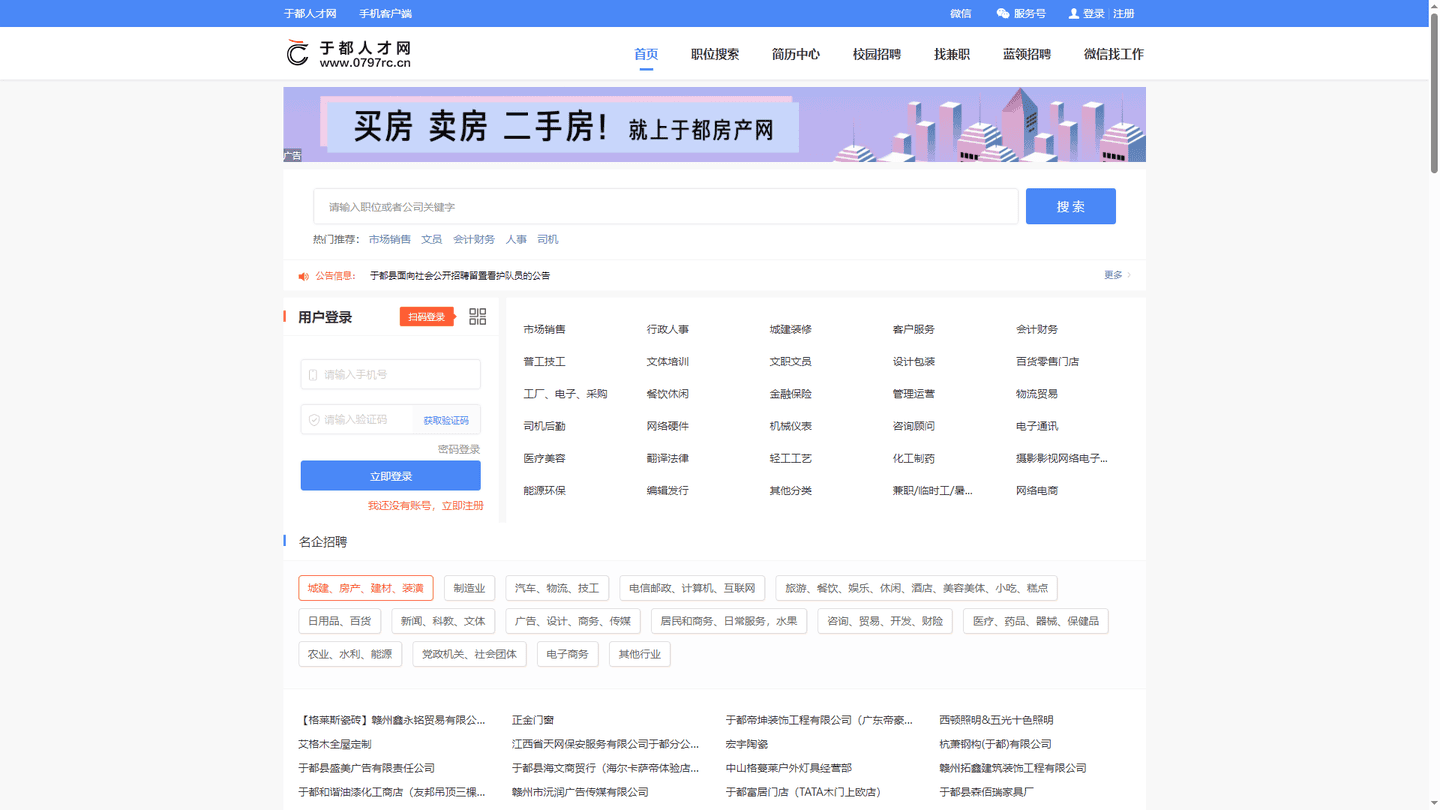
Task: Click the shield icon in the verification code field
Action: pos(314,420)
